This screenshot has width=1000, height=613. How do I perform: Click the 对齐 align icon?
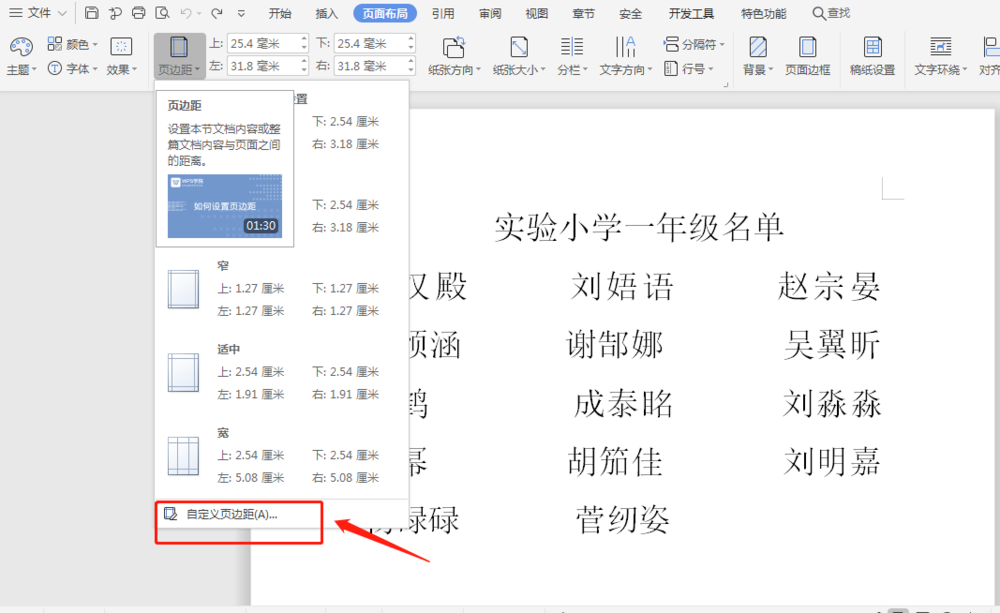[990, 48]
